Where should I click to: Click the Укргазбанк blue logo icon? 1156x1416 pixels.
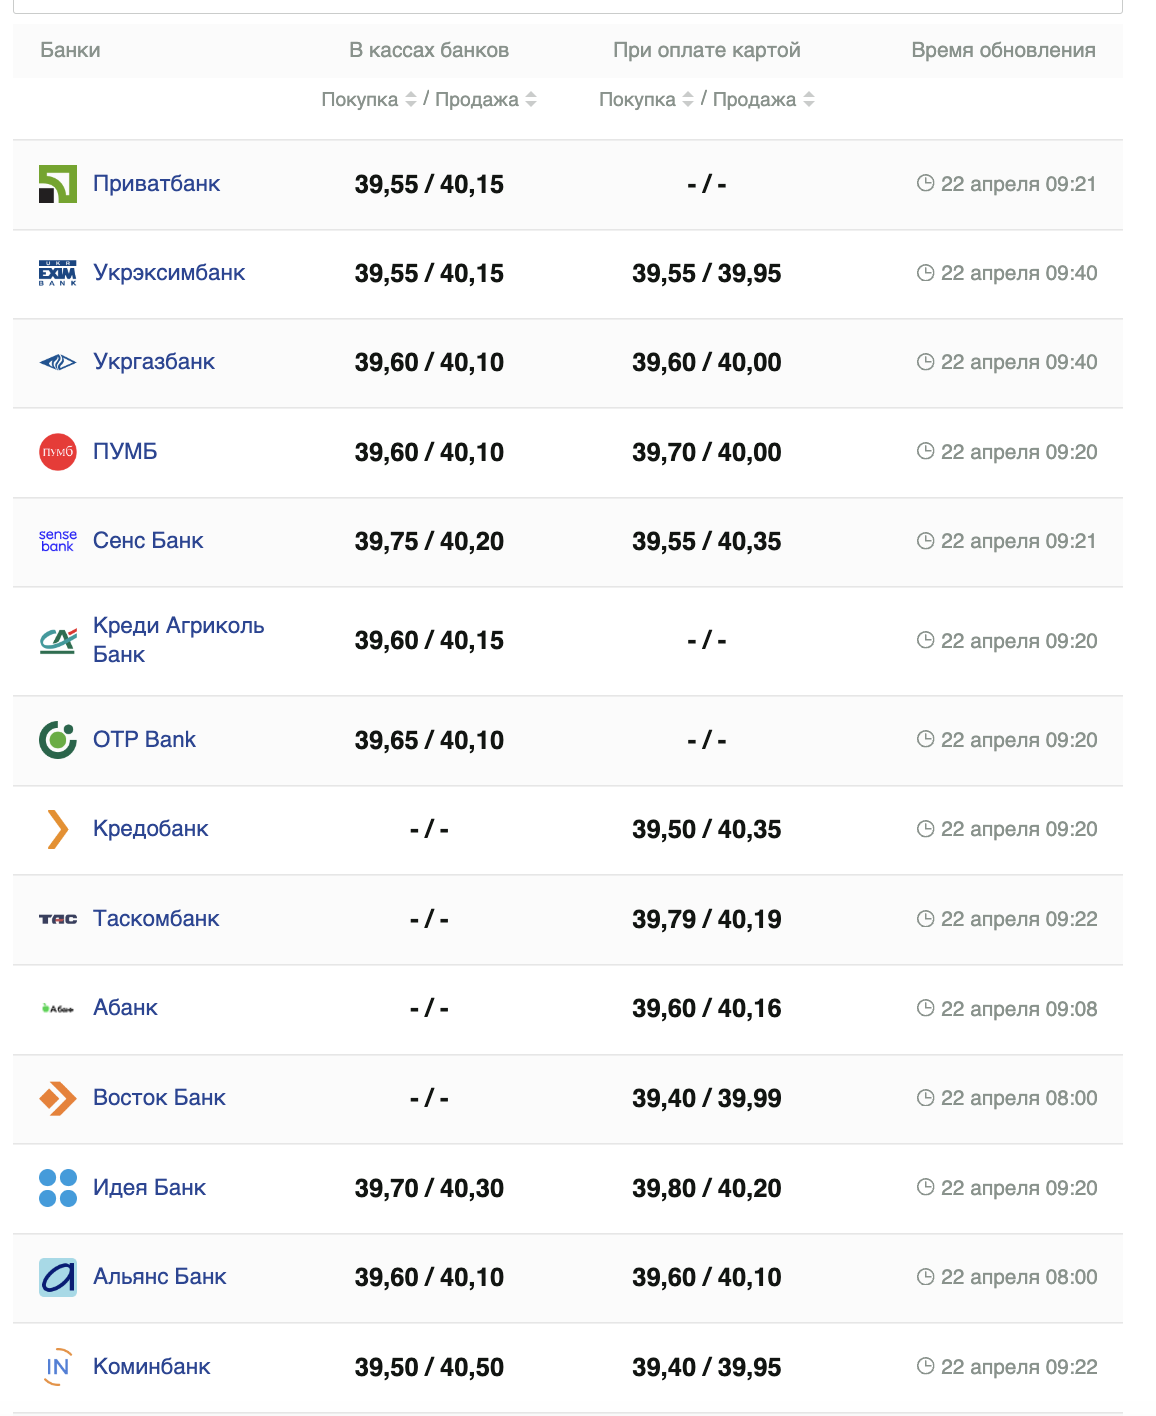tap(58, 362)
